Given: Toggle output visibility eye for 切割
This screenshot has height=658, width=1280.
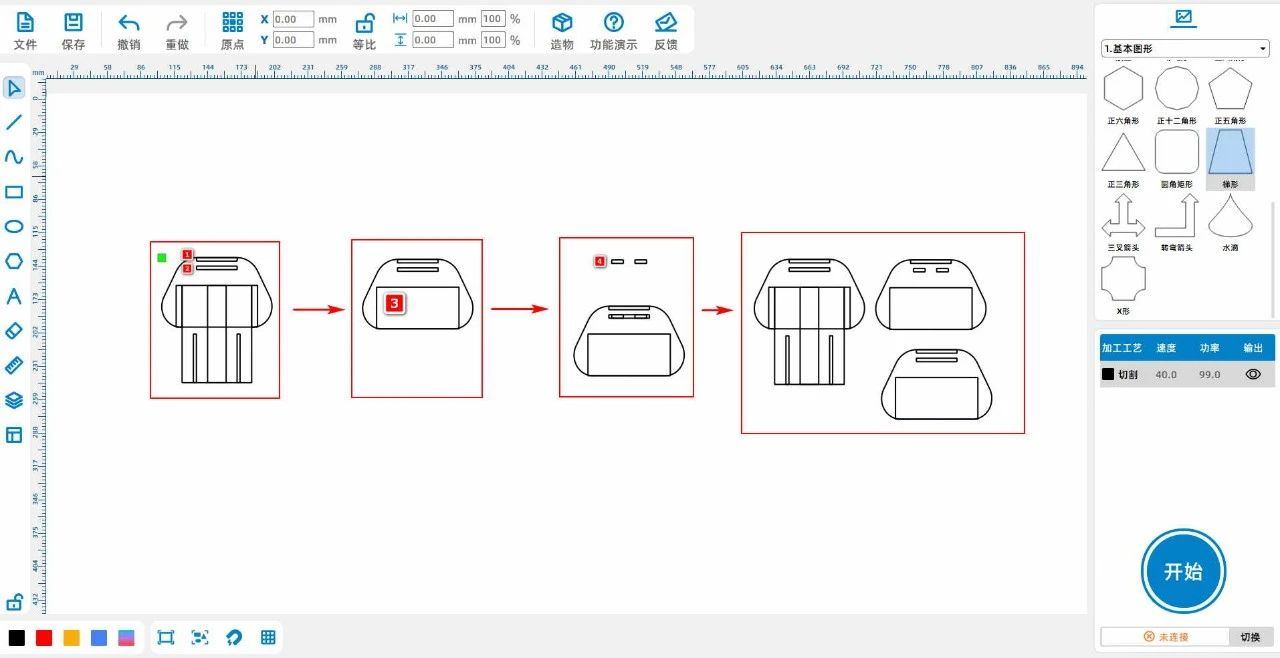Looking at the screenshot, I should [1253, 374].
